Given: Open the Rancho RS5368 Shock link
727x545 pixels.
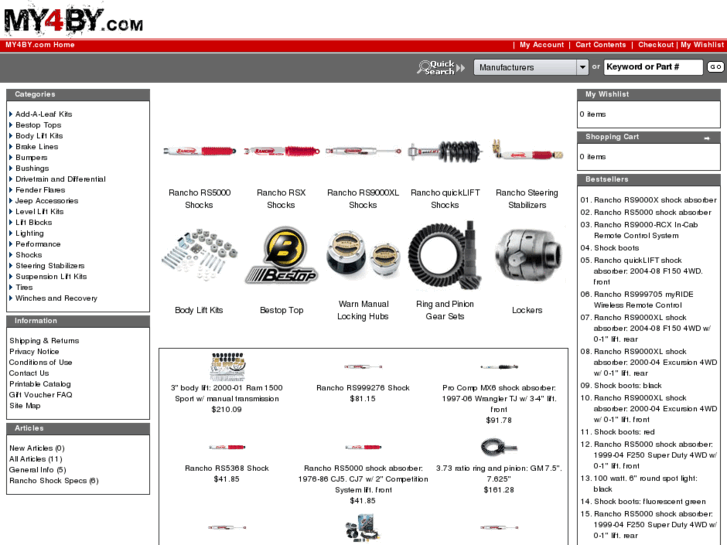Looking at the screenshot, I should click(x=227, y=468).
